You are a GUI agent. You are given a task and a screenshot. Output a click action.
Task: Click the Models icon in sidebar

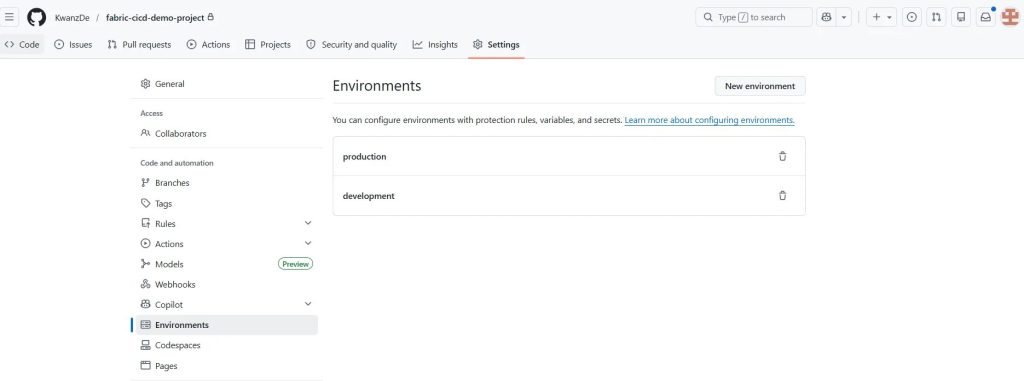[145, 264]
